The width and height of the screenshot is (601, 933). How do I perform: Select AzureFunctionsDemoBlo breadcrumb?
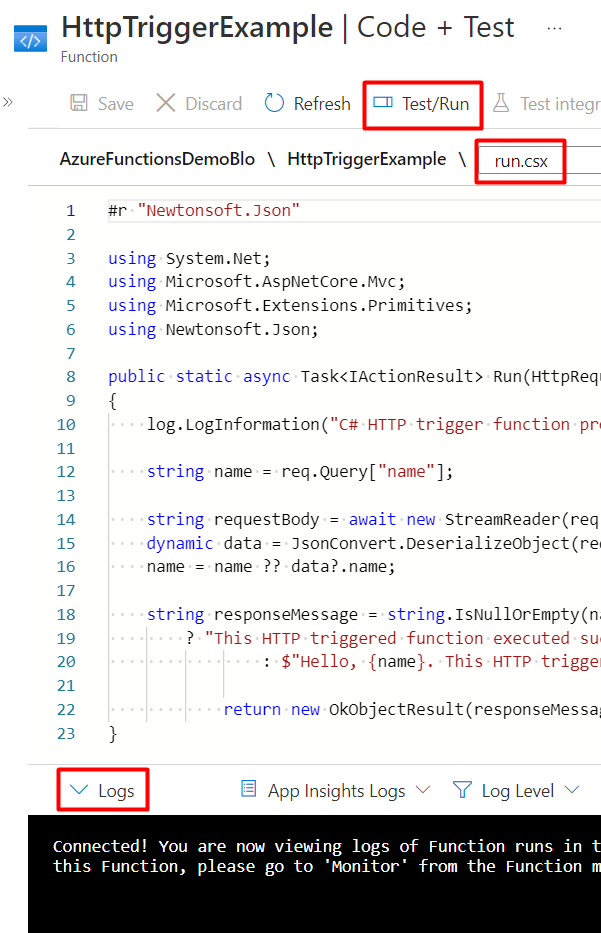tap(157, 159)
